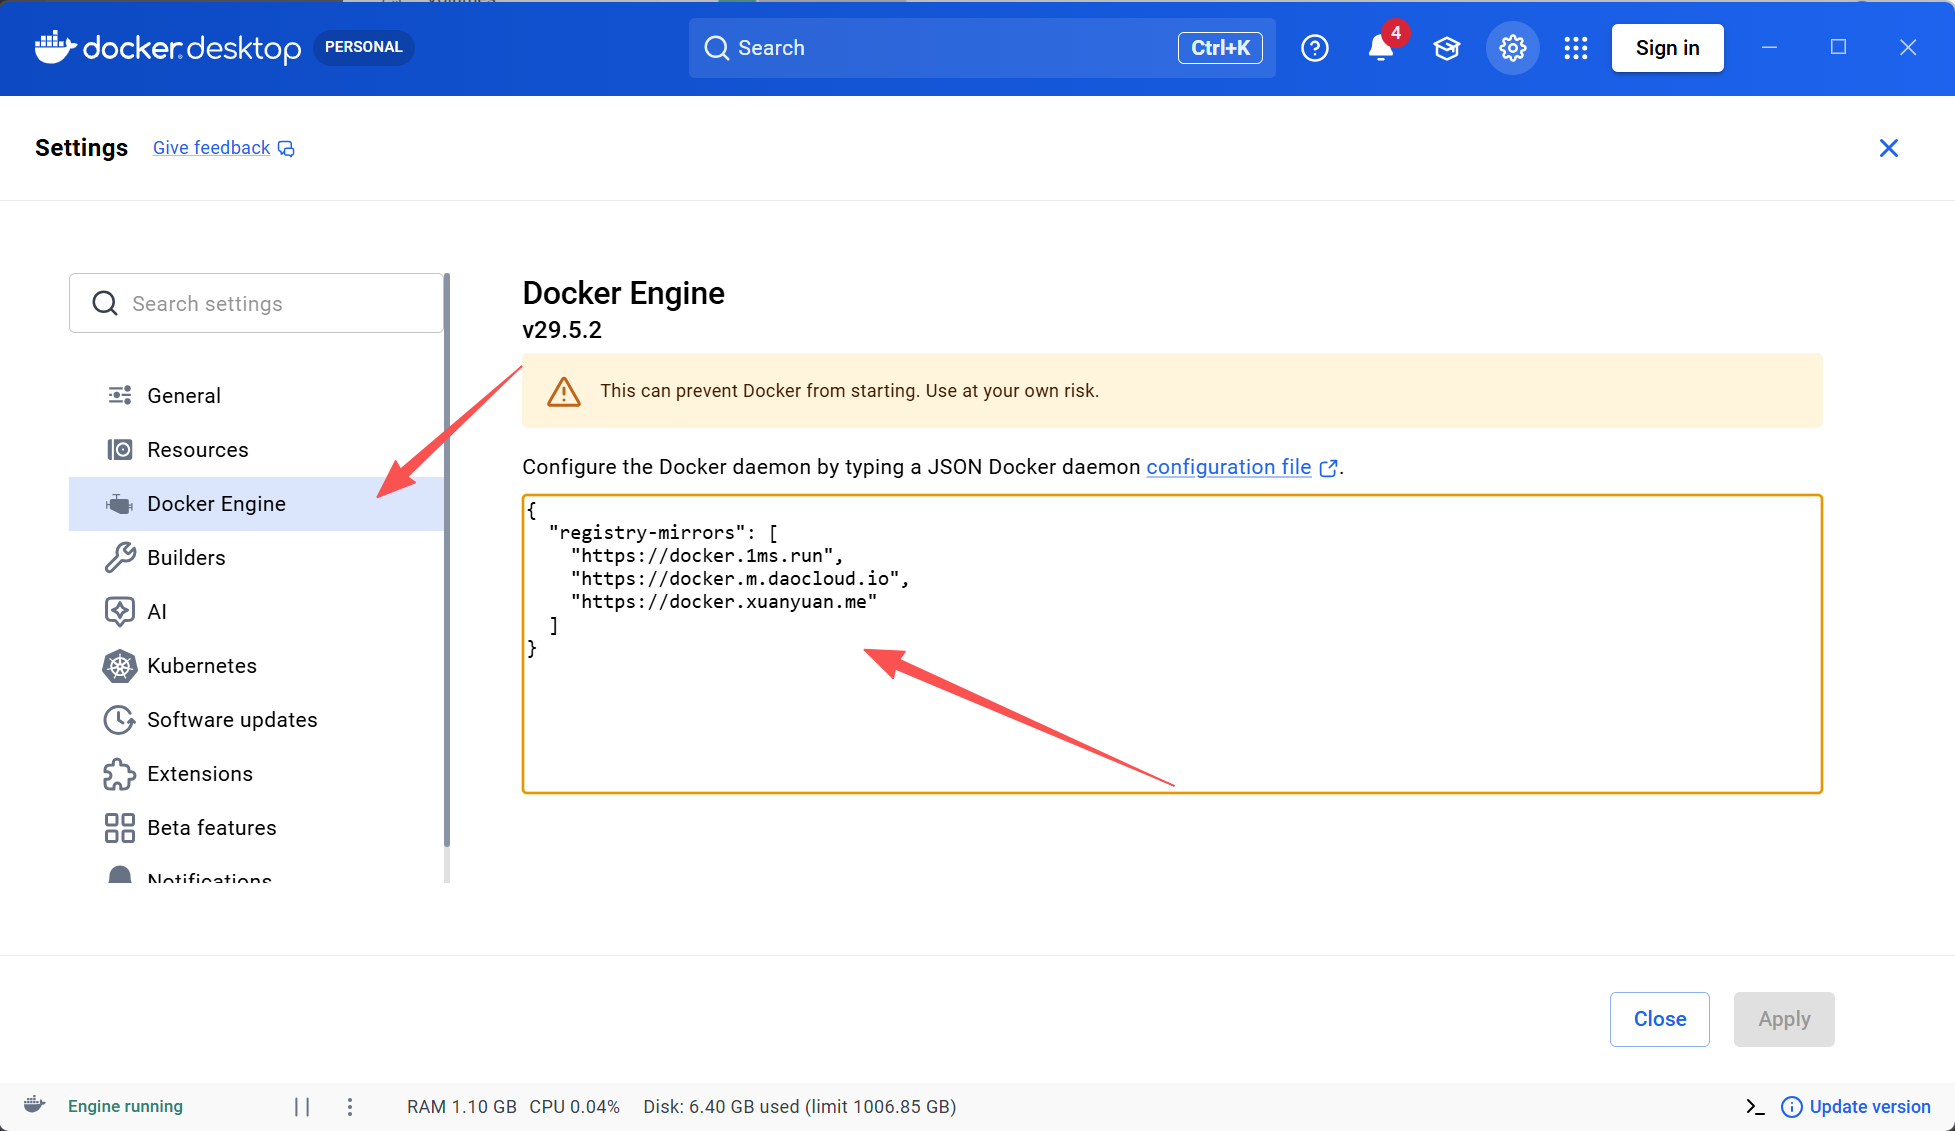Click the settings sidebar scrollbar
1955x1131 pixels.
447,560
